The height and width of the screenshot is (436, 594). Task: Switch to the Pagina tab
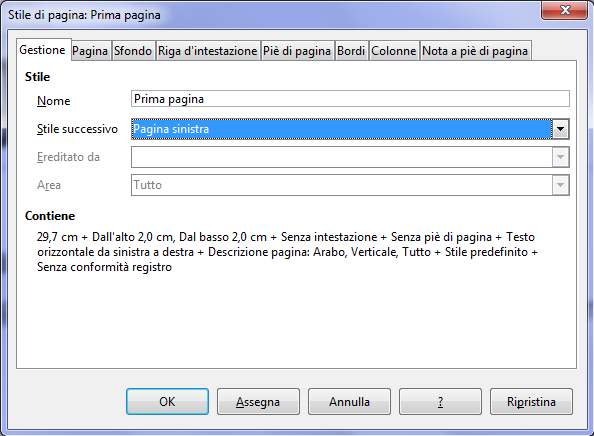tap(90, 51)
